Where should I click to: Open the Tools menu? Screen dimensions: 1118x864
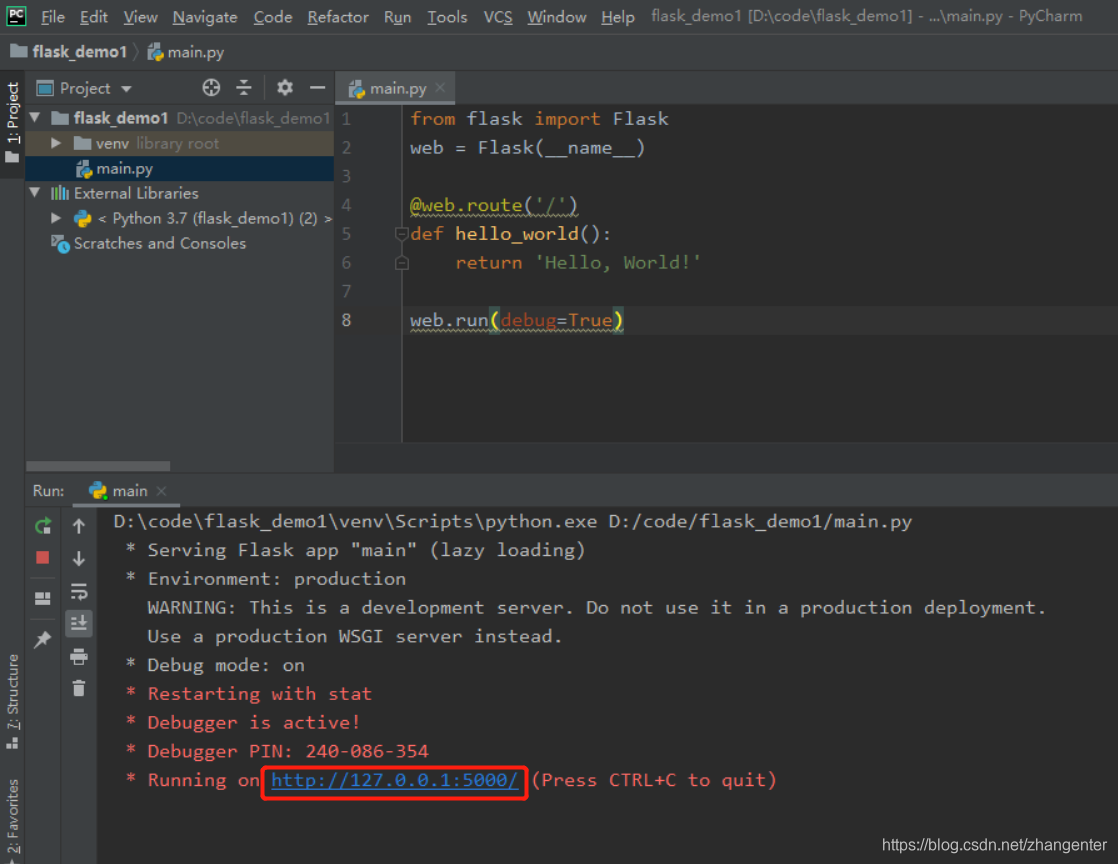pos(447,16)
